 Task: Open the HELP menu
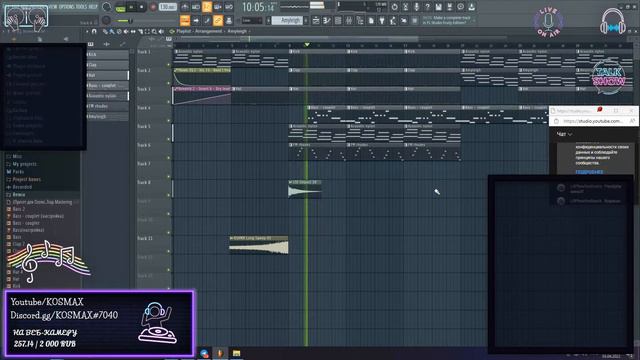pyautogui.click(x=93, y=7)
